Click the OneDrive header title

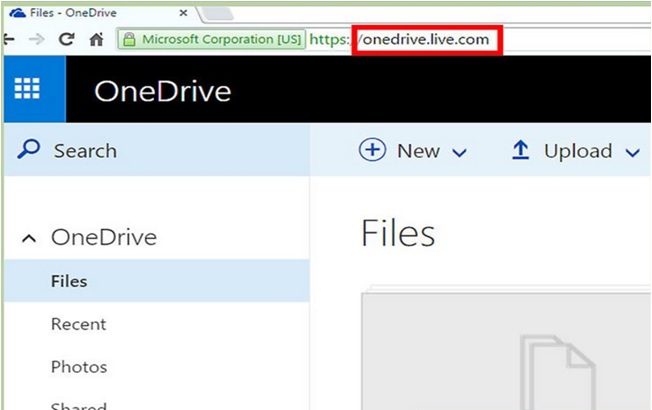pyautogui.click(x=163, y=91)
